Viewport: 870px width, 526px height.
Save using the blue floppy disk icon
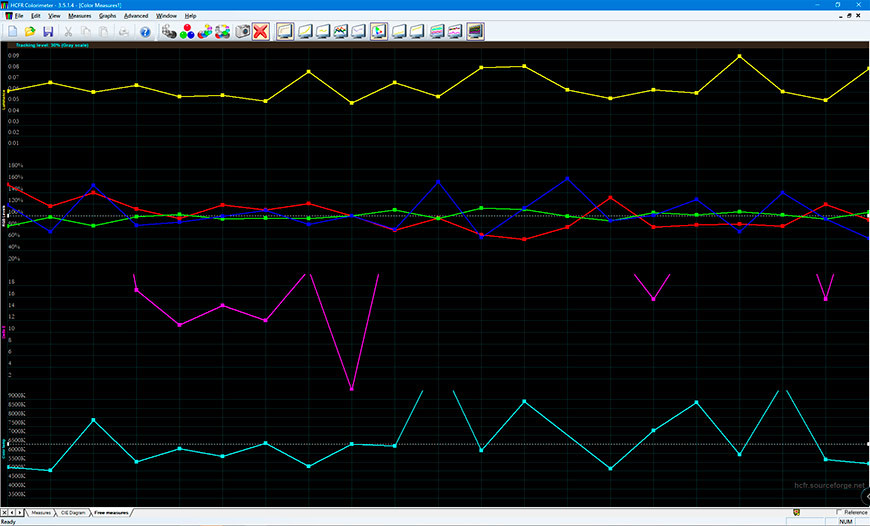[x=48, y=32]
